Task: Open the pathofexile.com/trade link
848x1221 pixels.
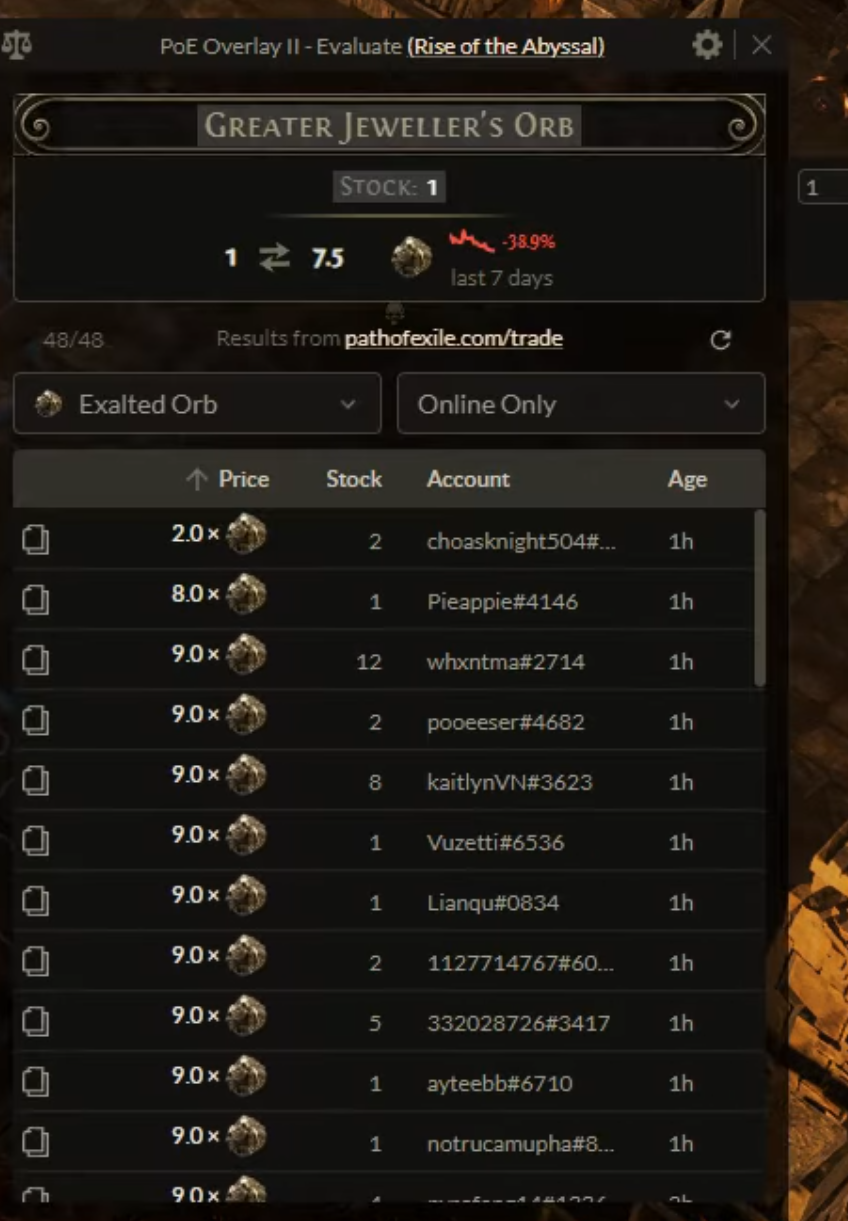Action: click(x=453, y=338)
